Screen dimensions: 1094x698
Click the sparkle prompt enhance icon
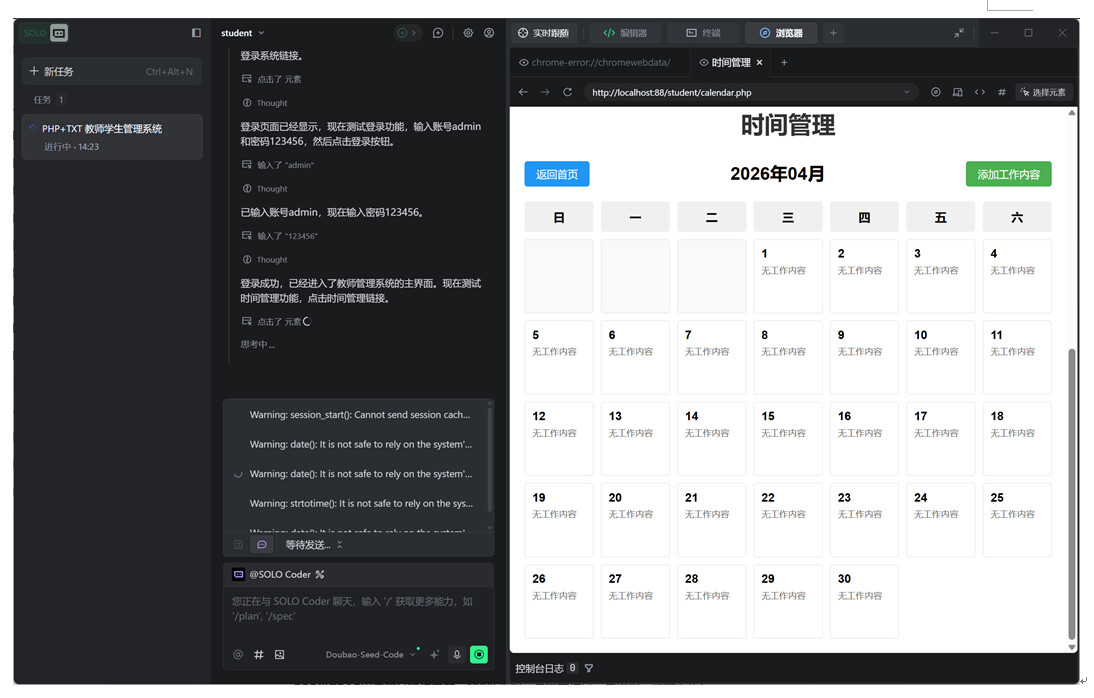pos(435,655)
